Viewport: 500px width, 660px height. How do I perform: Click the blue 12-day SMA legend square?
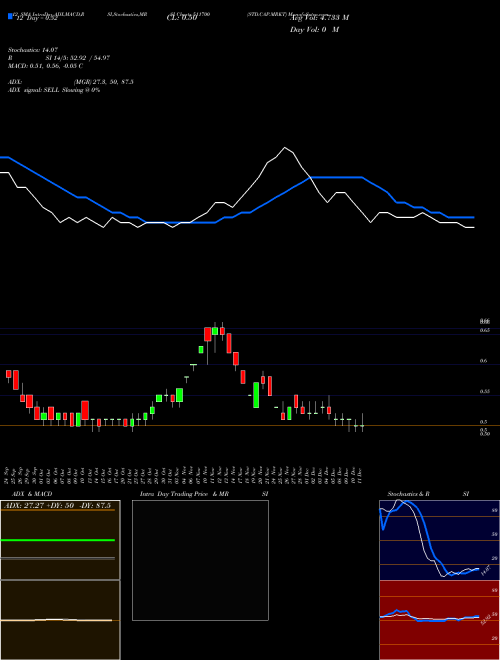pyautogui.click(x=10, y=16)
